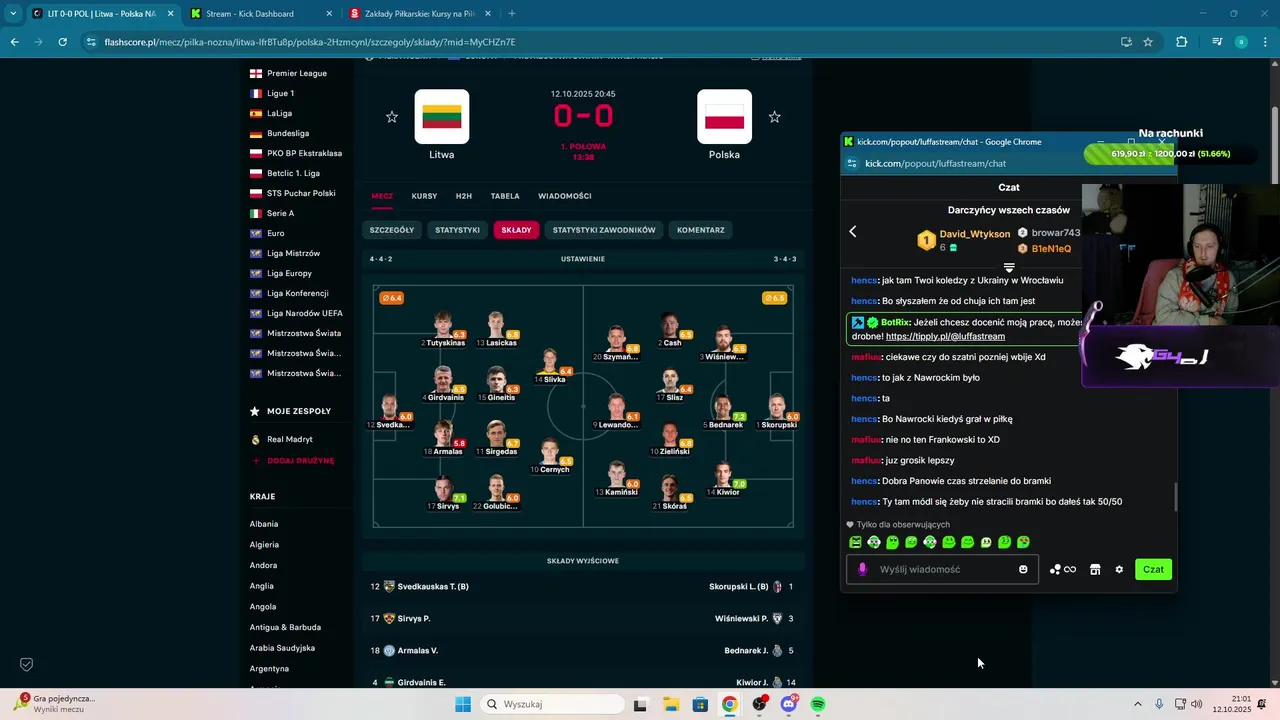The height and width of the screenshot is (720, 1280).
Task: Open a new browser tab
Action: click(x=512, y=14)
